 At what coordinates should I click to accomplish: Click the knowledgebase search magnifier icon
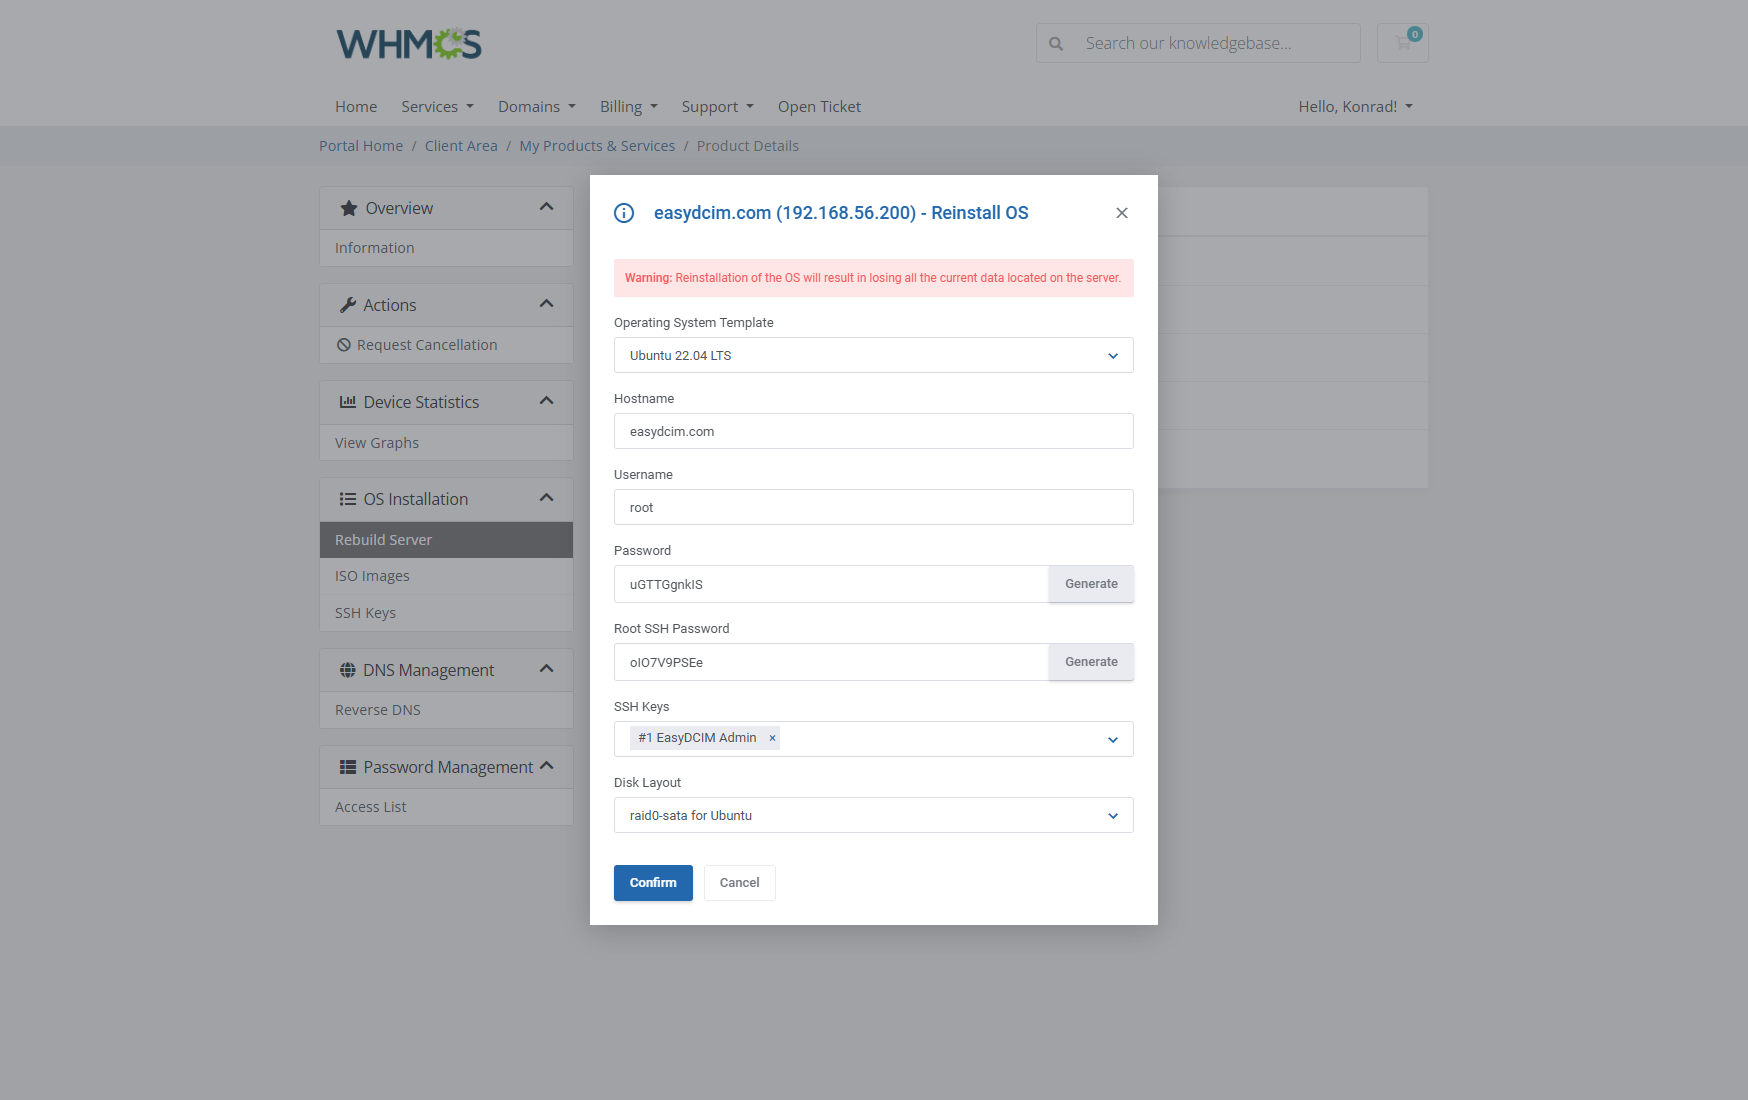tap(1056, 44)
